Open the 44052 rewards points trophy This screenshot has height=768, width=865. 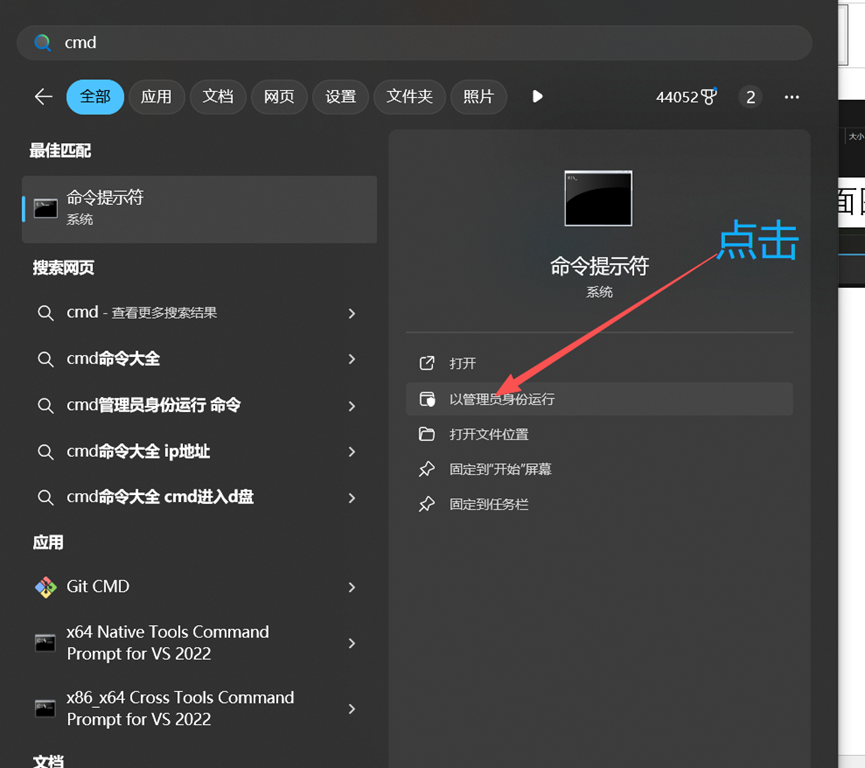click(x=686, y=97)
